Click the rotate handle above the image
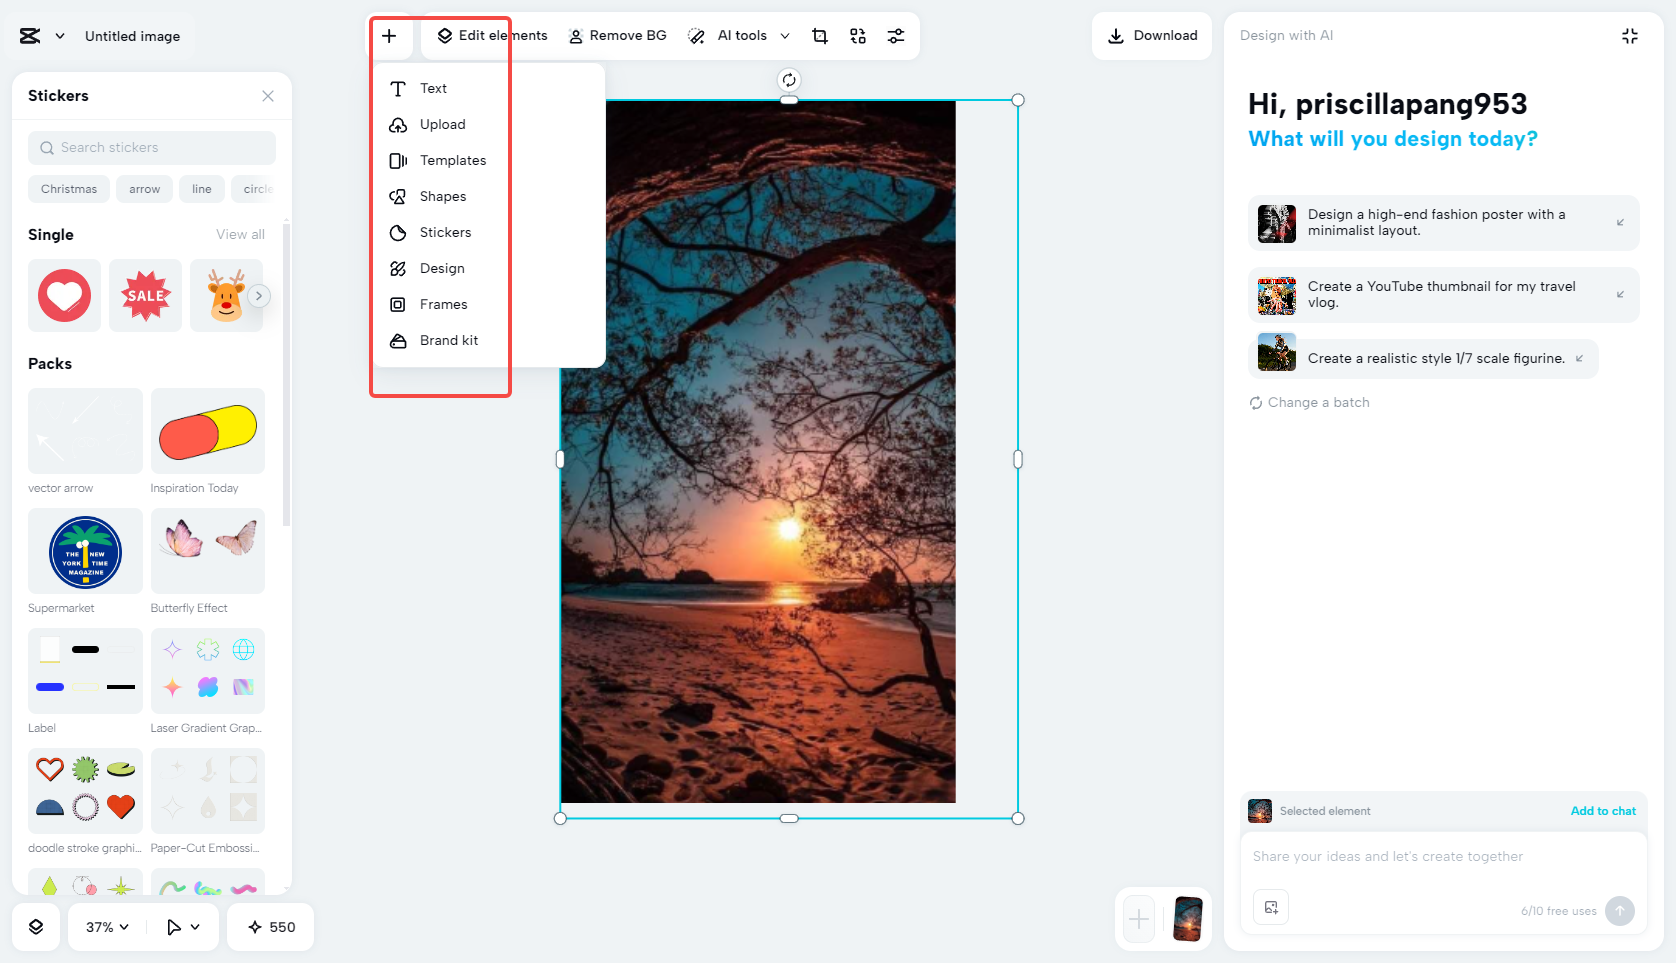The height and width of the screenshot is (963, 1676). (x=789, y=80)
